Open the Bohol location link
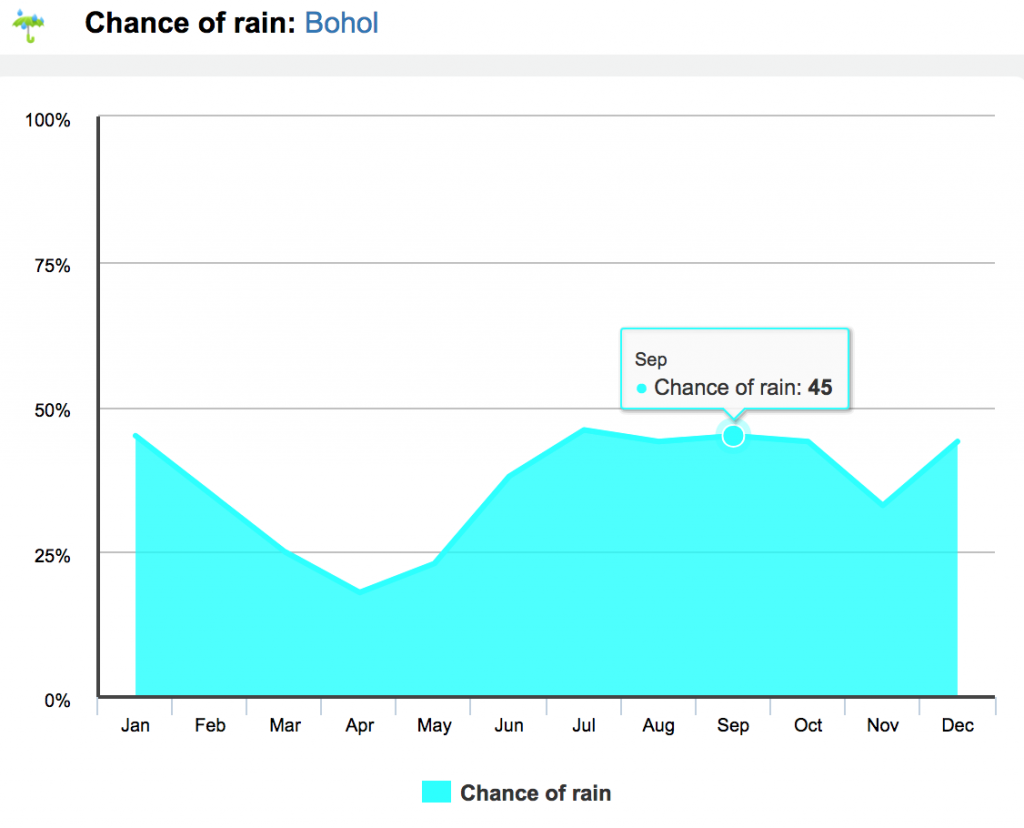Screen dimensions: 1024x828 (x=341, y=23)
